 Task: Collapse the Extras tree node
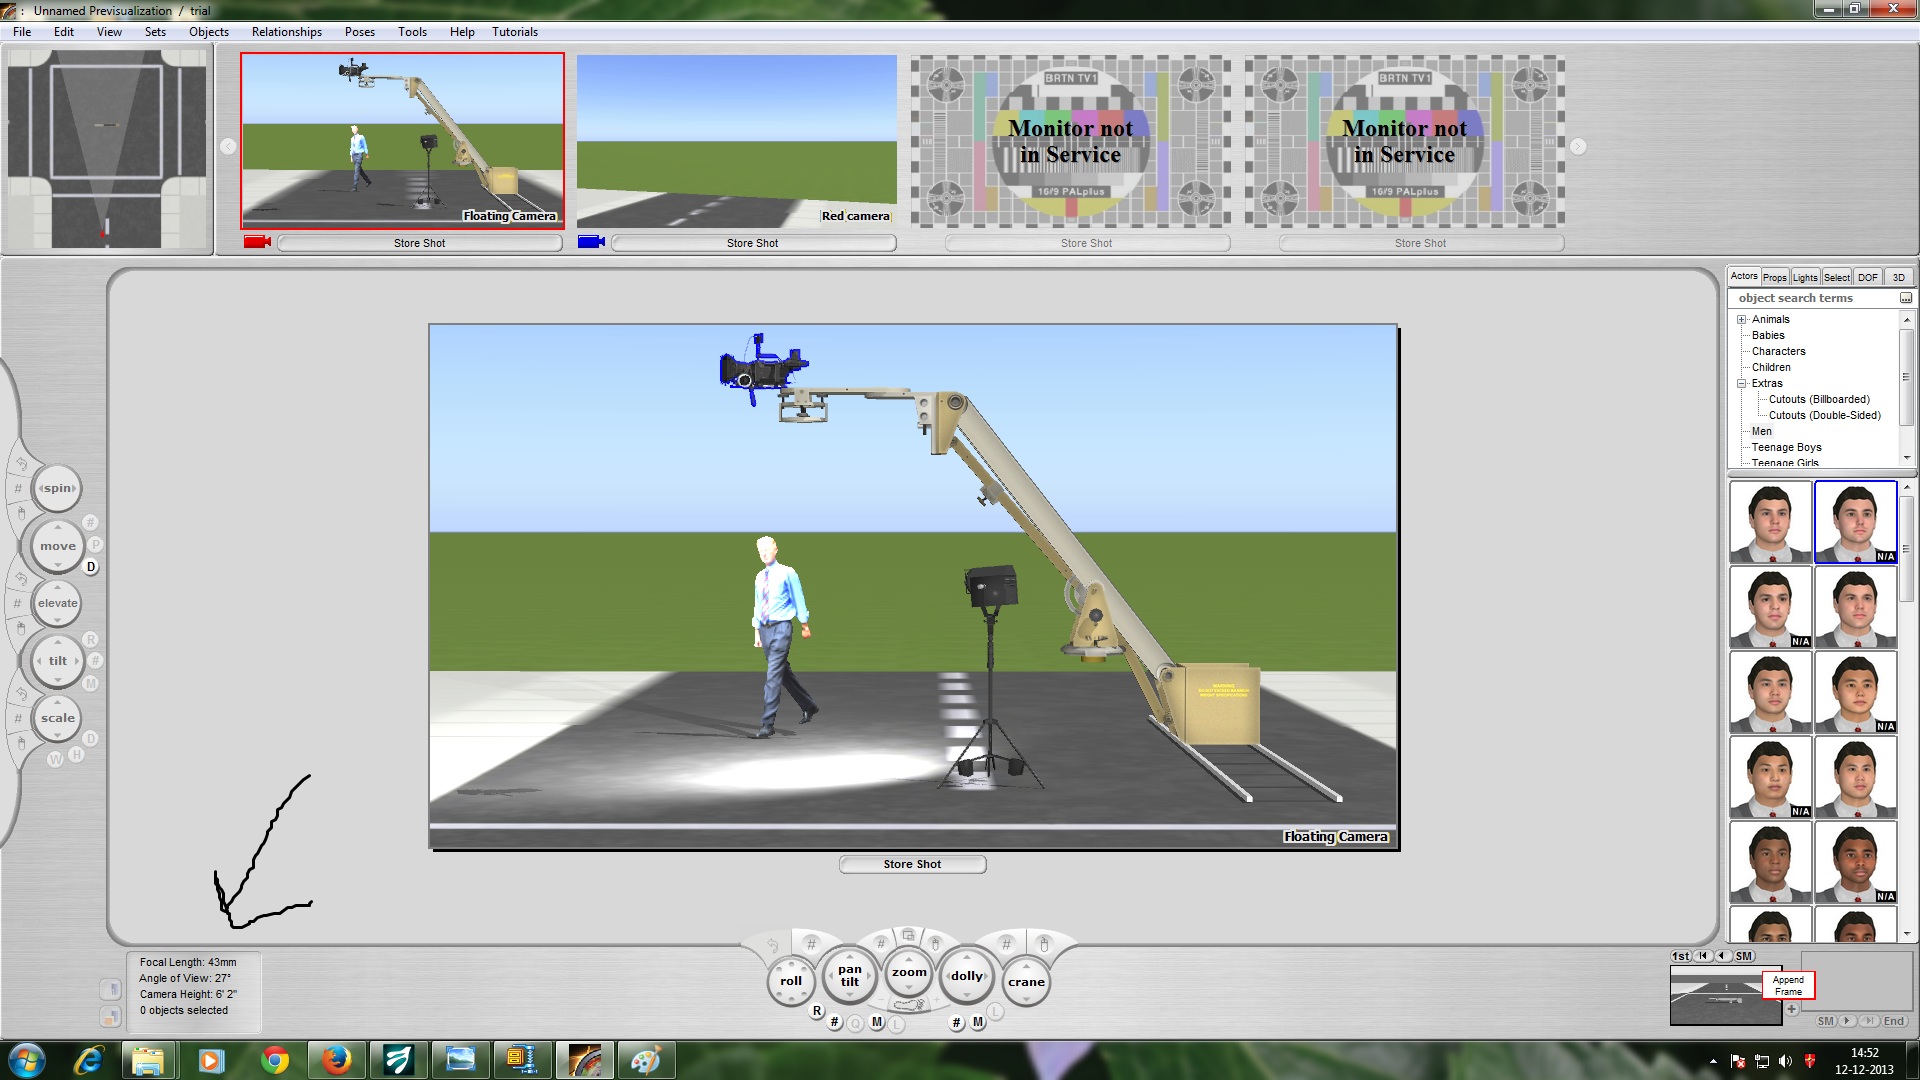[x=1741, y=384]
